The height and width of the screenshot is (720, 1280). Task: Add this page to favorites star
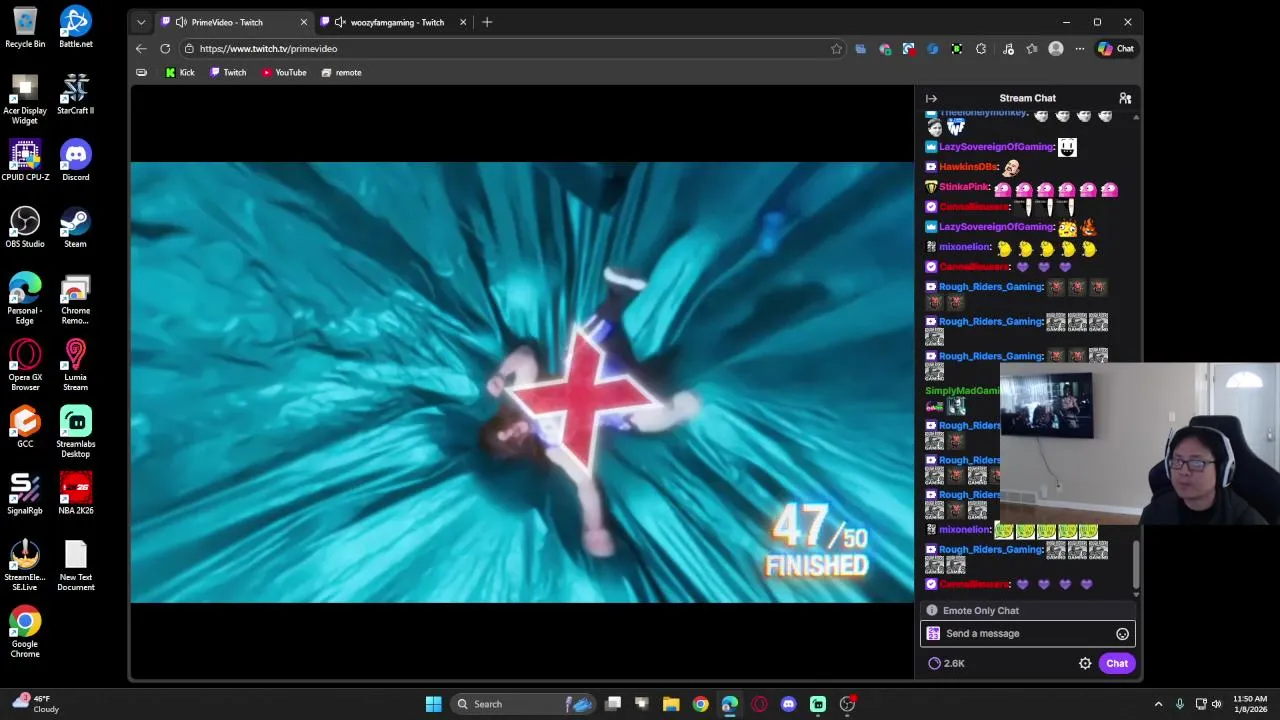click(x=836, y=49)
